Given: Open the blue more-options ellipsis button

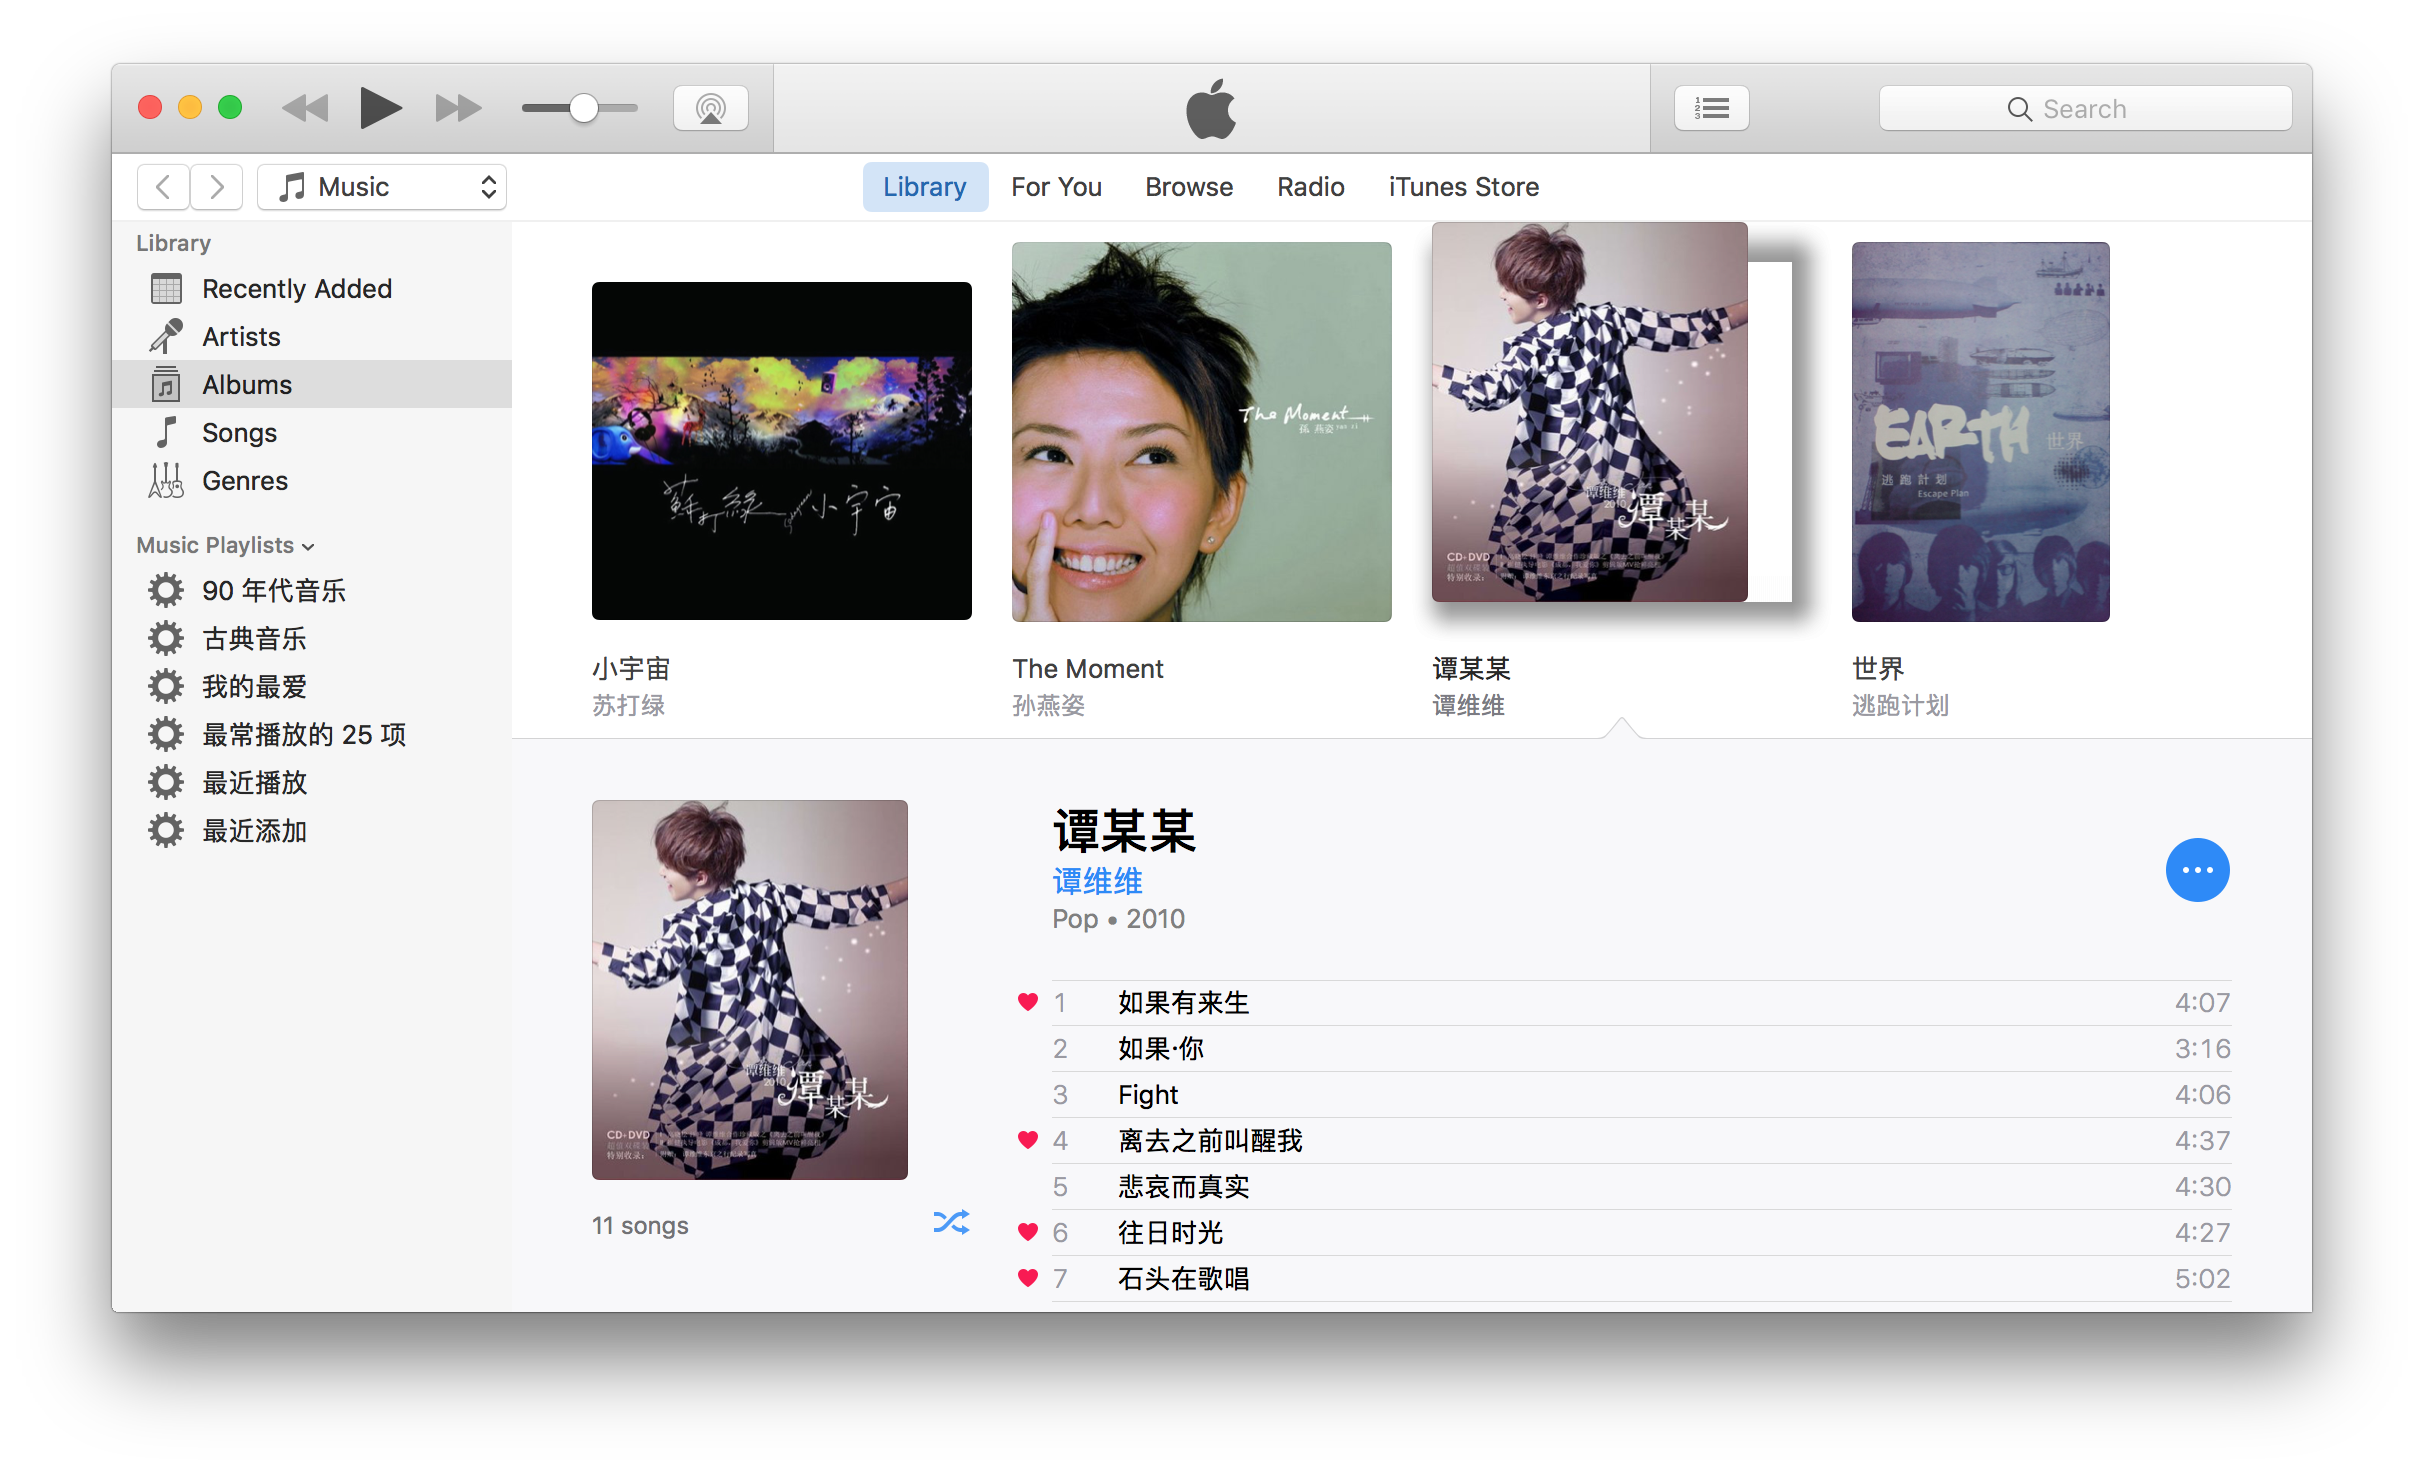Looking at the screenshot, I should pos(2197,870).
